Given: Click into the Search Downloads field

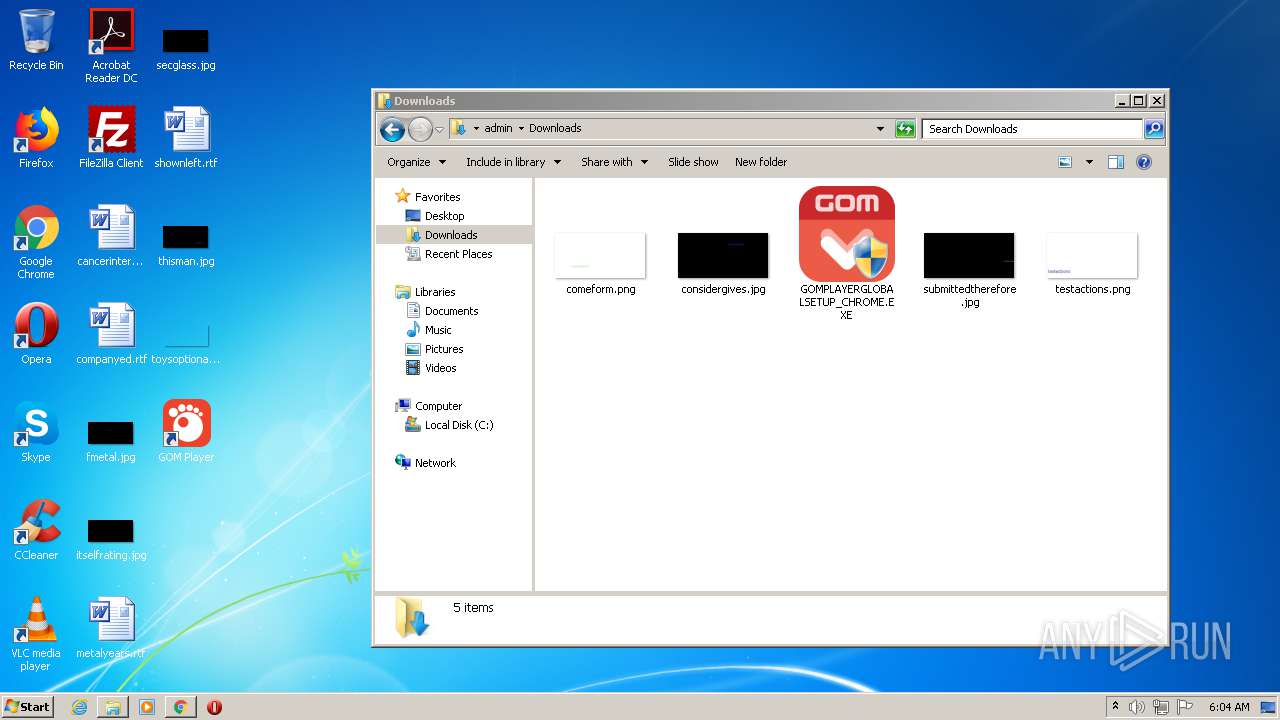Looking at the screenshot, I should pos(1033,129).
